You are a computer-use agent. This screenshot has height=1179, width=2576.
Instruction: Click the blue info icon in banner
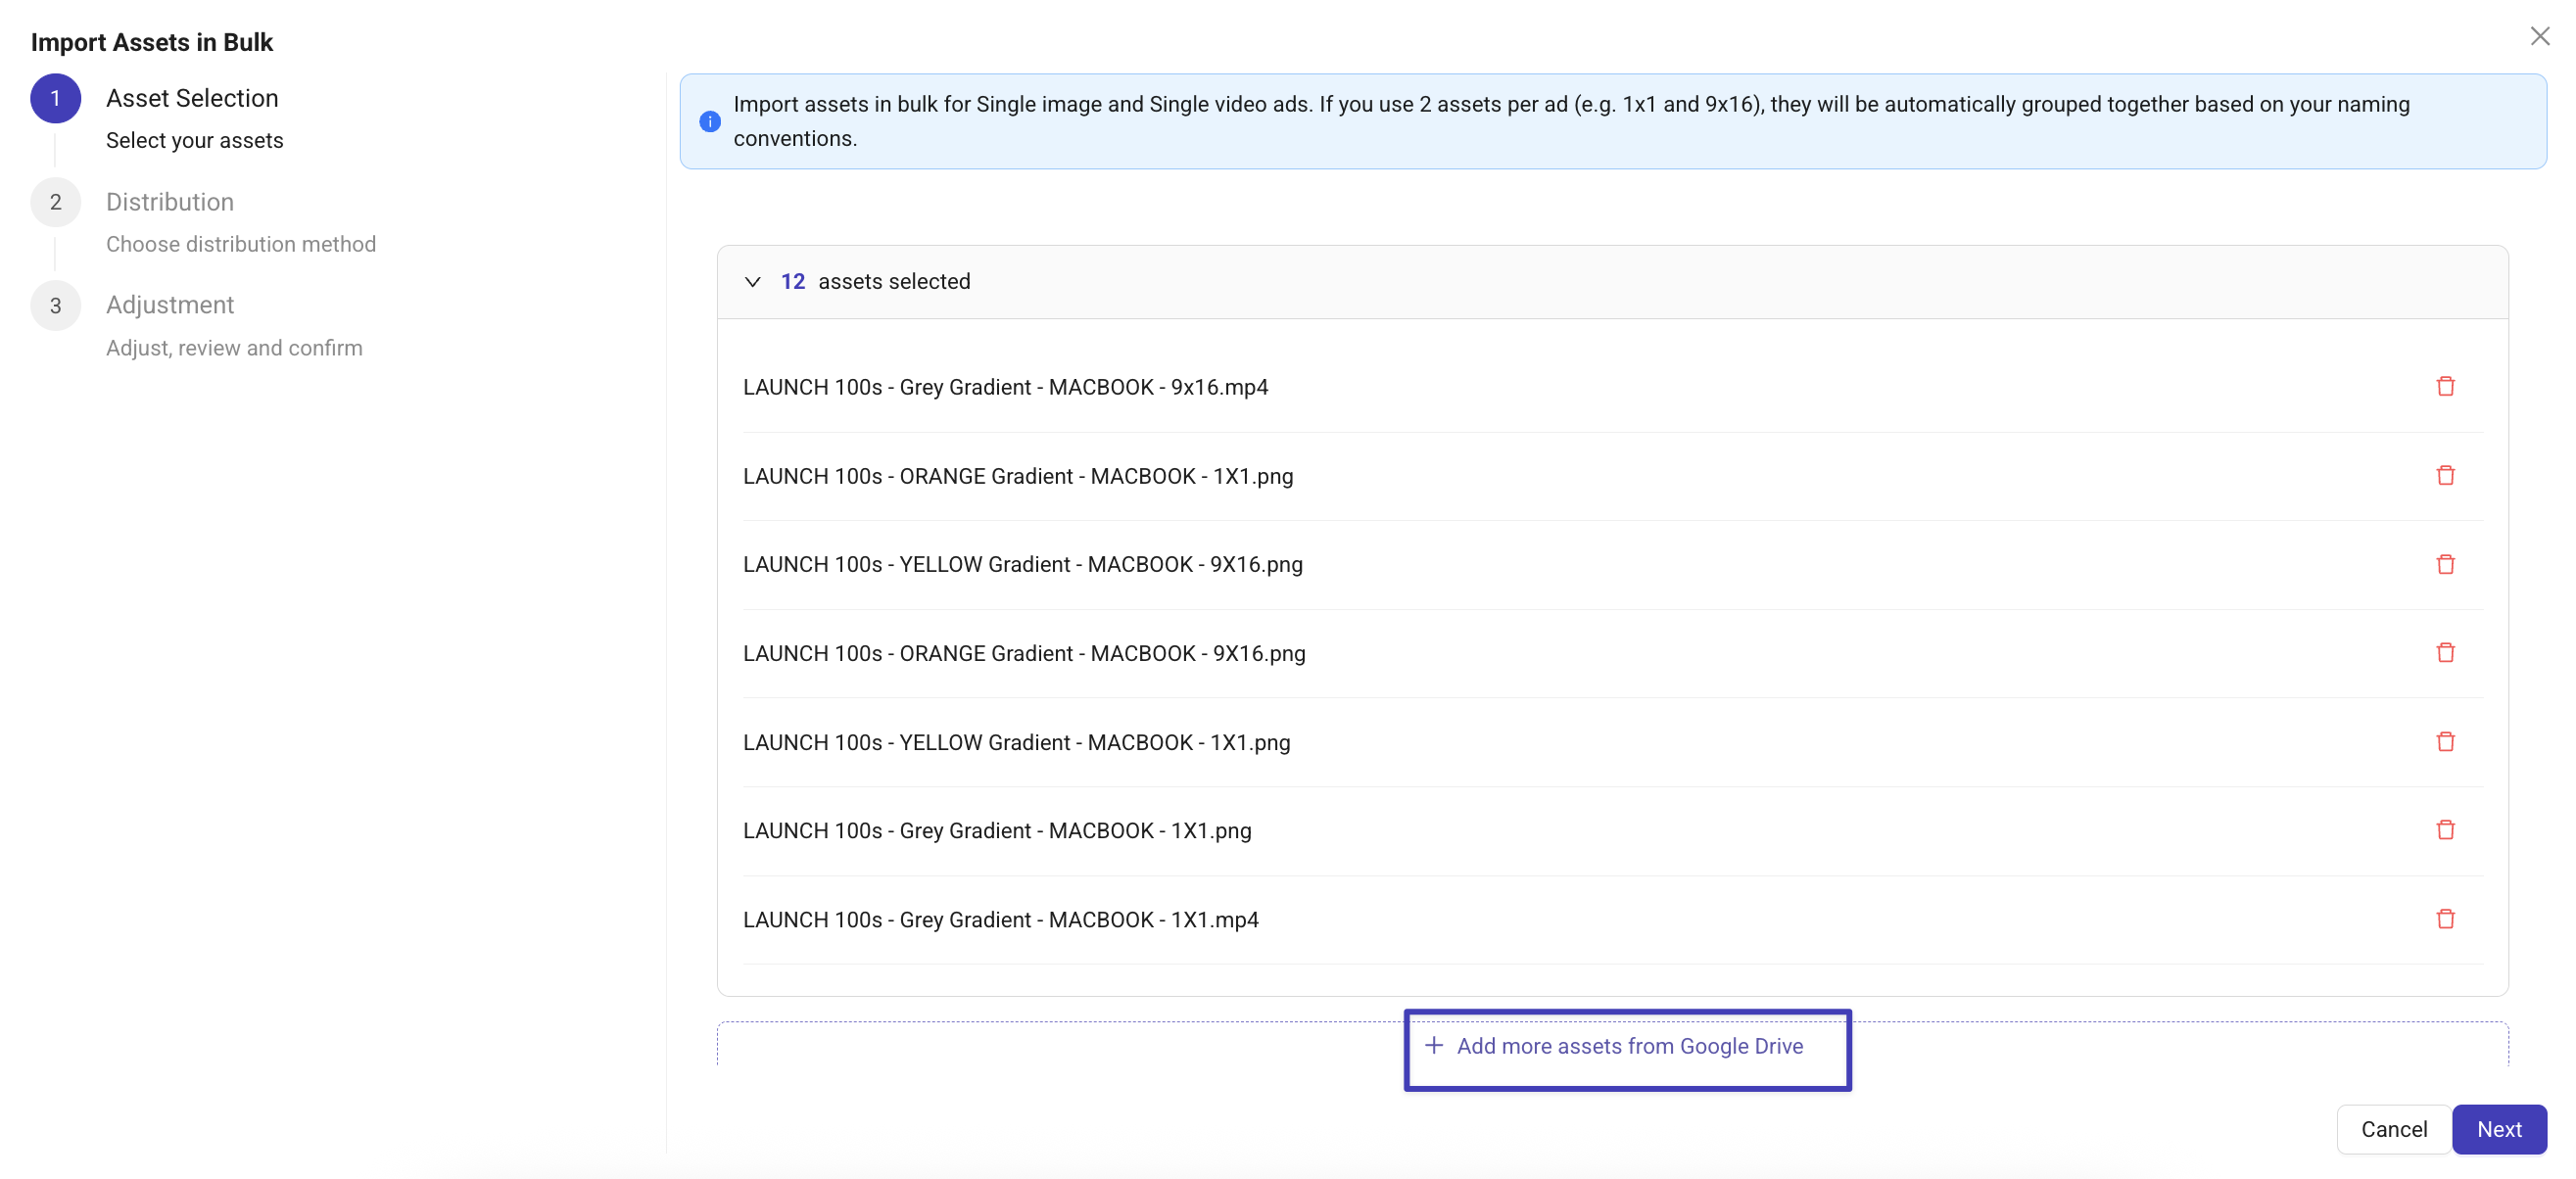(x=710, y=121)
